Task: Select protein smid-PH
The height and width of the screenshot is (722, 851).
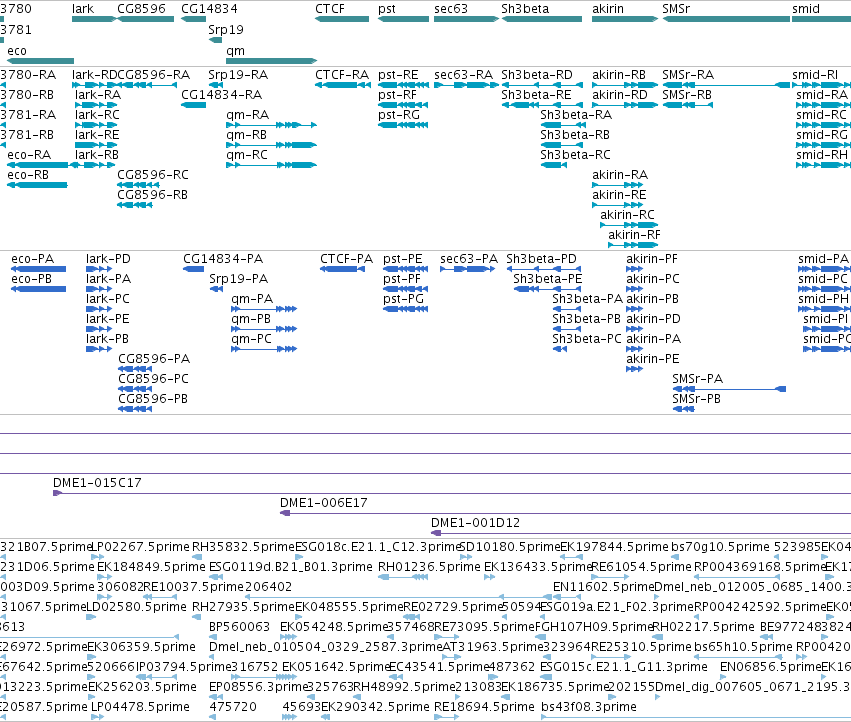Action: 824,309
